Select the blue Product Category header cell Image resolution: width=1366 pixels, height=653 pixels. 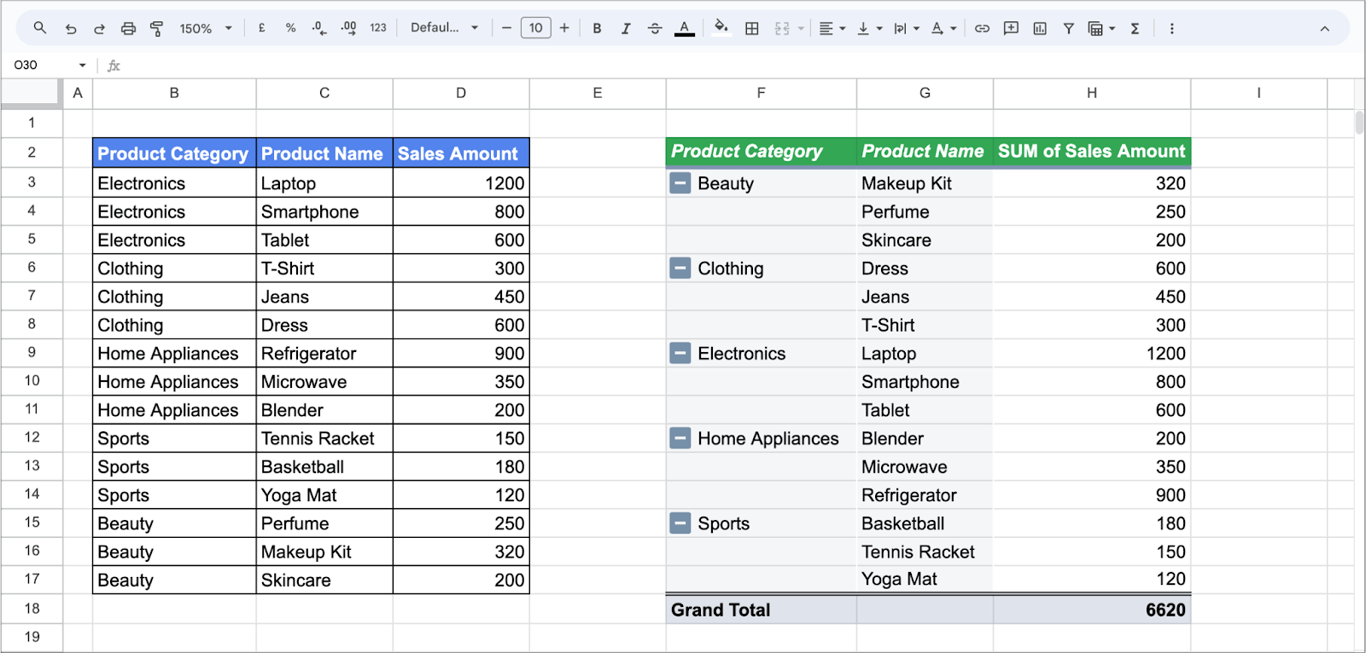point(174,153)
